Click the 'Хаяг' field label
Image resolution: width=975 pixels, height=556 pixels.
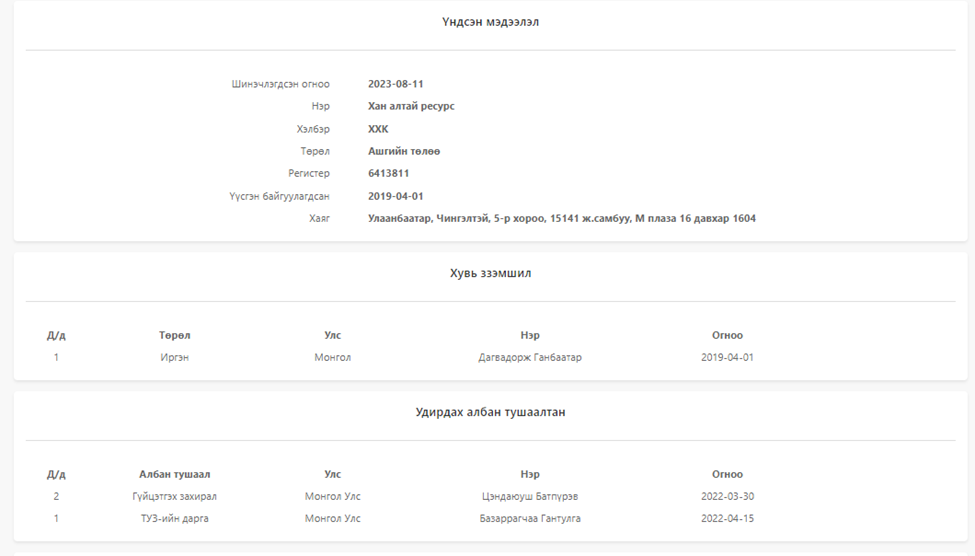[x=320, y=218]
